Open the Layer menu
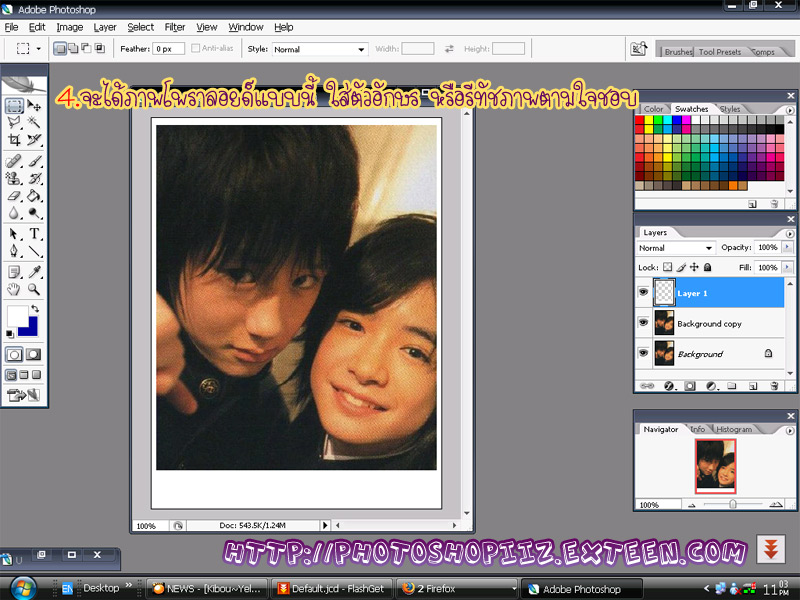The width and height of the screenshot is (800, 600). (x=105, y=27)
